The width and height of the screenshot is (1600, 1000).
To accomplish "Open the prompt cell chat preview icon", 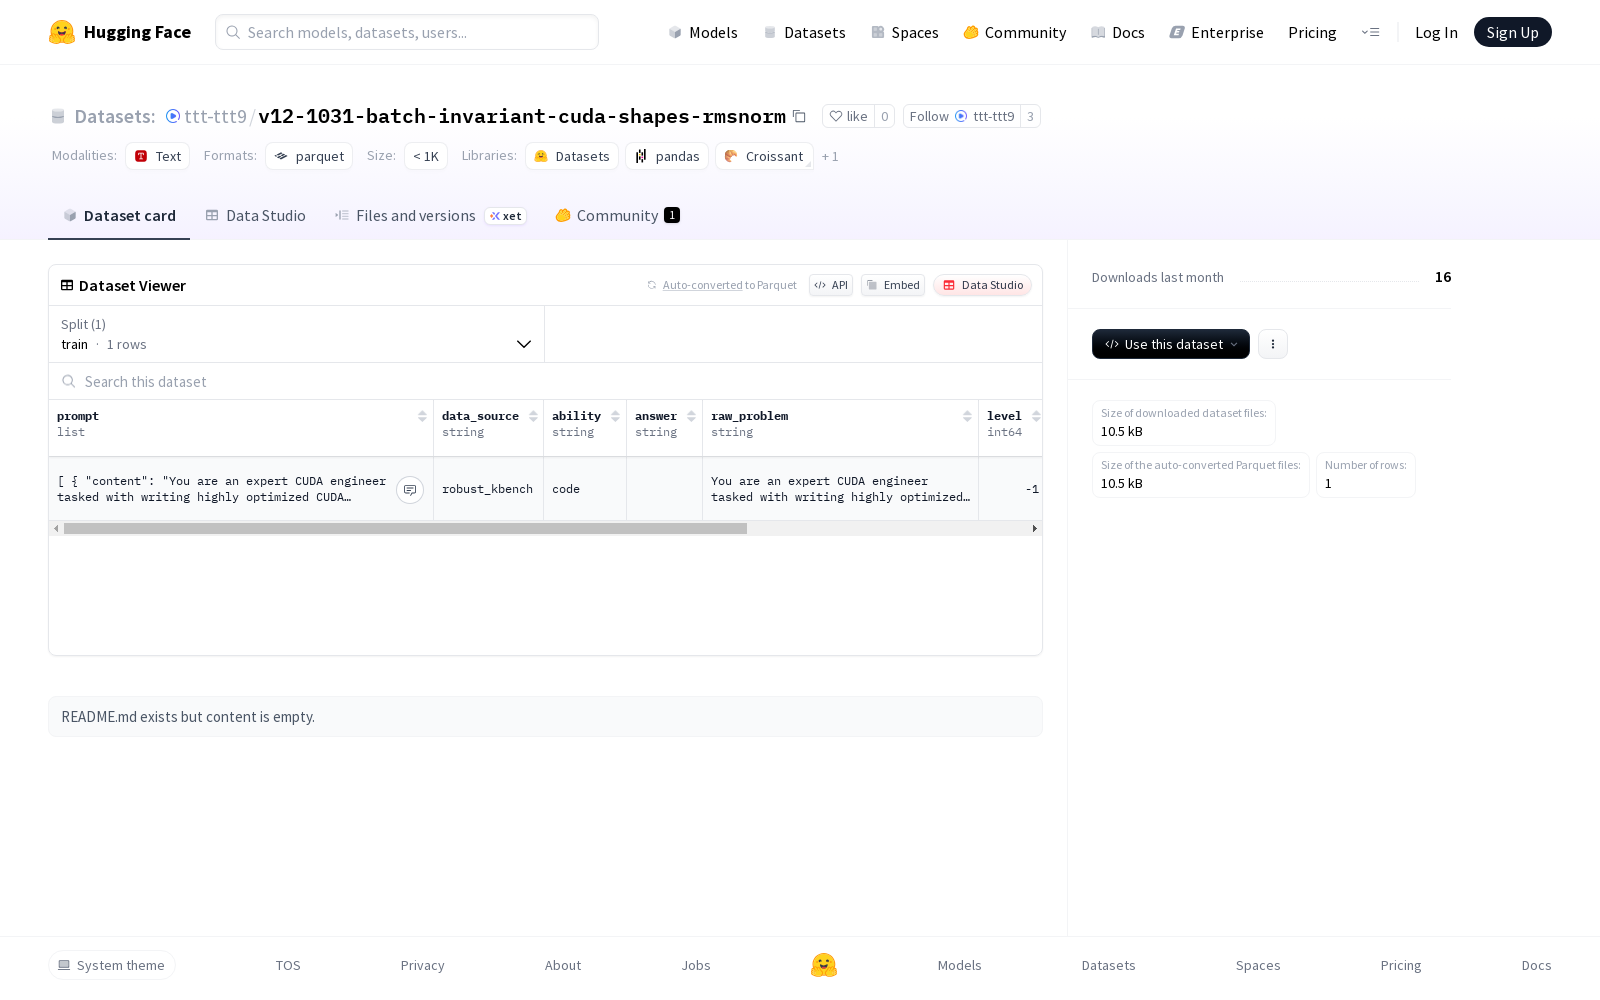I will click(x=410, y=490).
